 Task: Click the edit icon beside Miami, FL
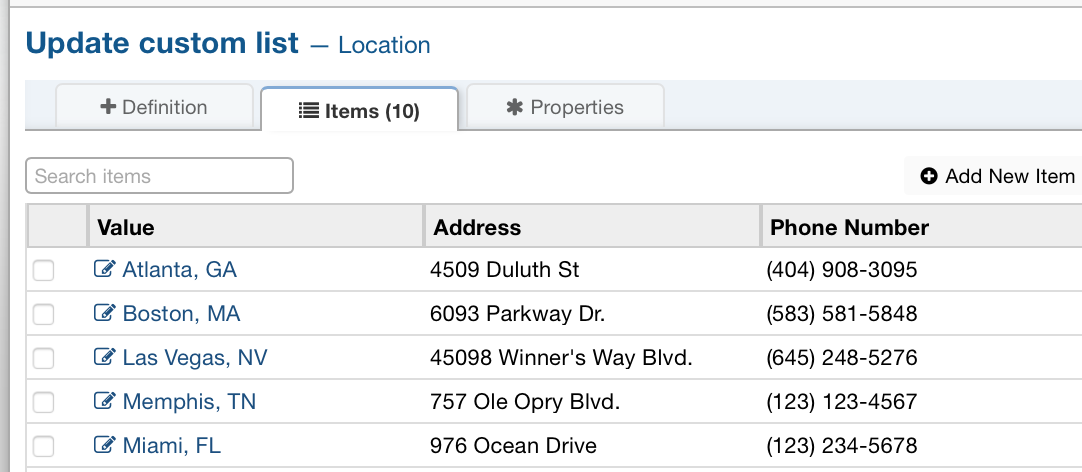[104, 445]
